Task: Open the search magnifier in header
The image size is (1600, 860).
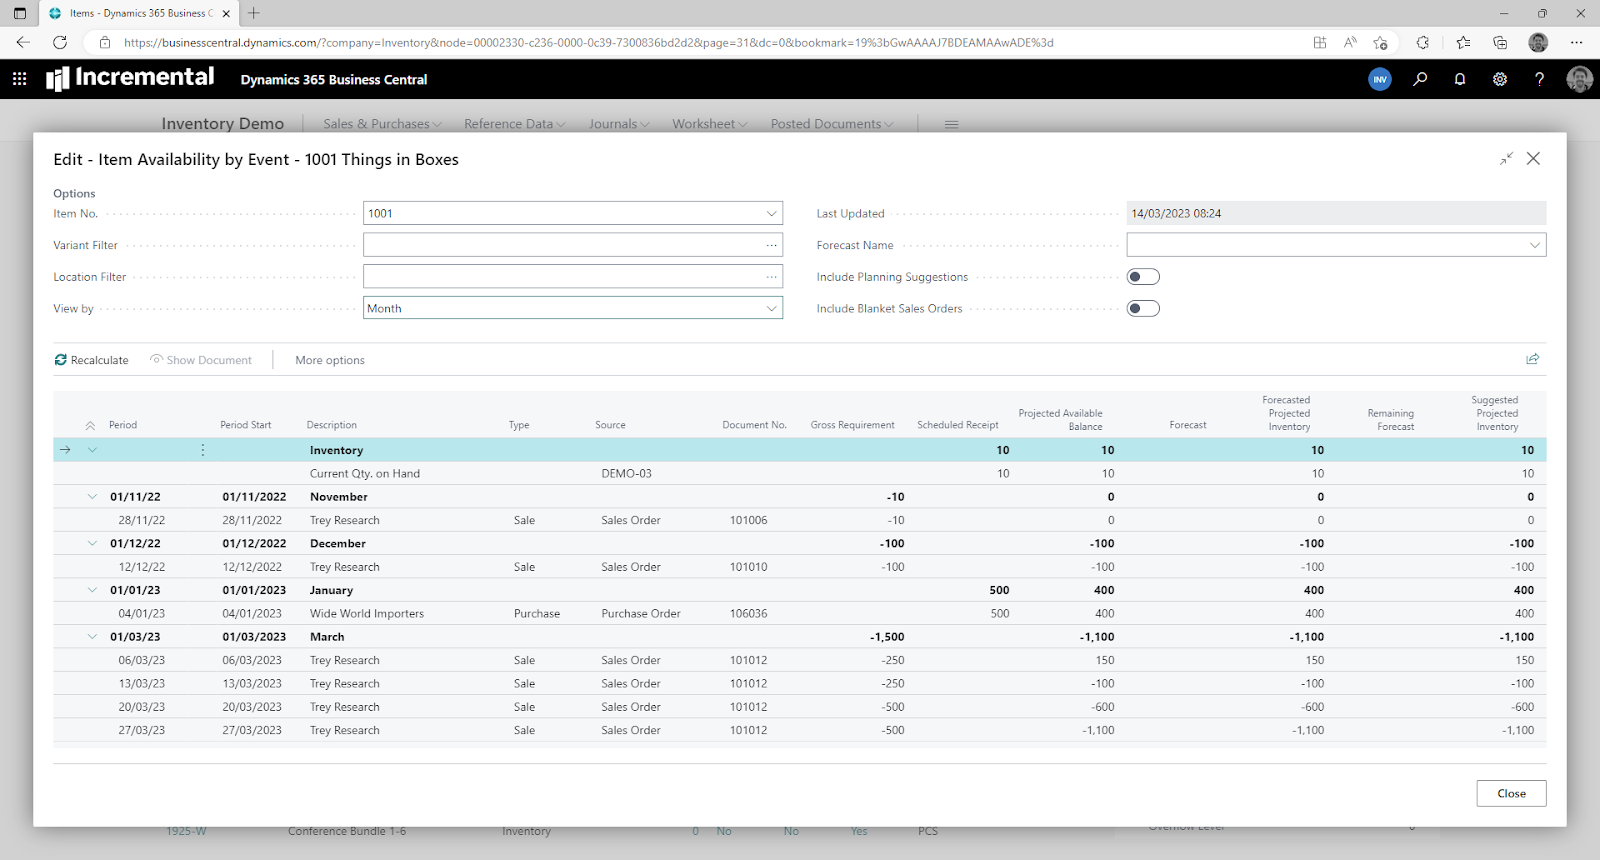Action: click(1420, 79)
